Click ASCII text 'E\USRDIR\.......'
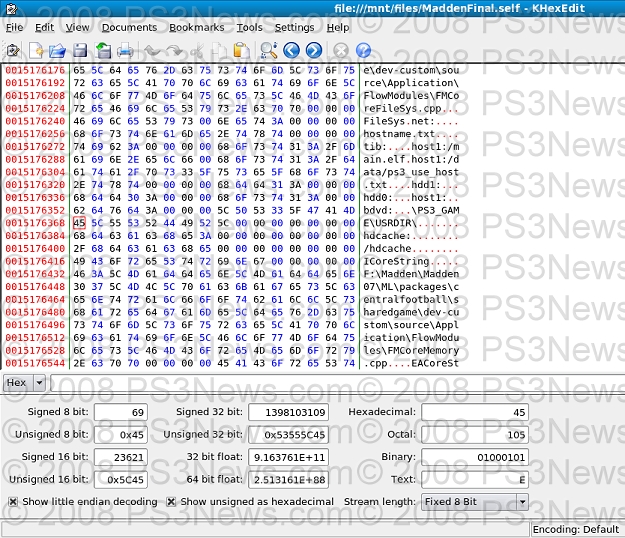Screen dimensions: 625x538 (x=411, y=223)
